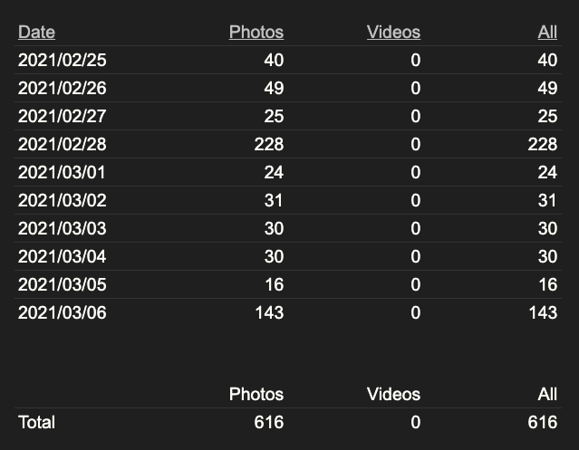The height and width of the screenshot is (450, 579).
Task: Select the 2021/03/05 date entry
Action: pos(62,285)
